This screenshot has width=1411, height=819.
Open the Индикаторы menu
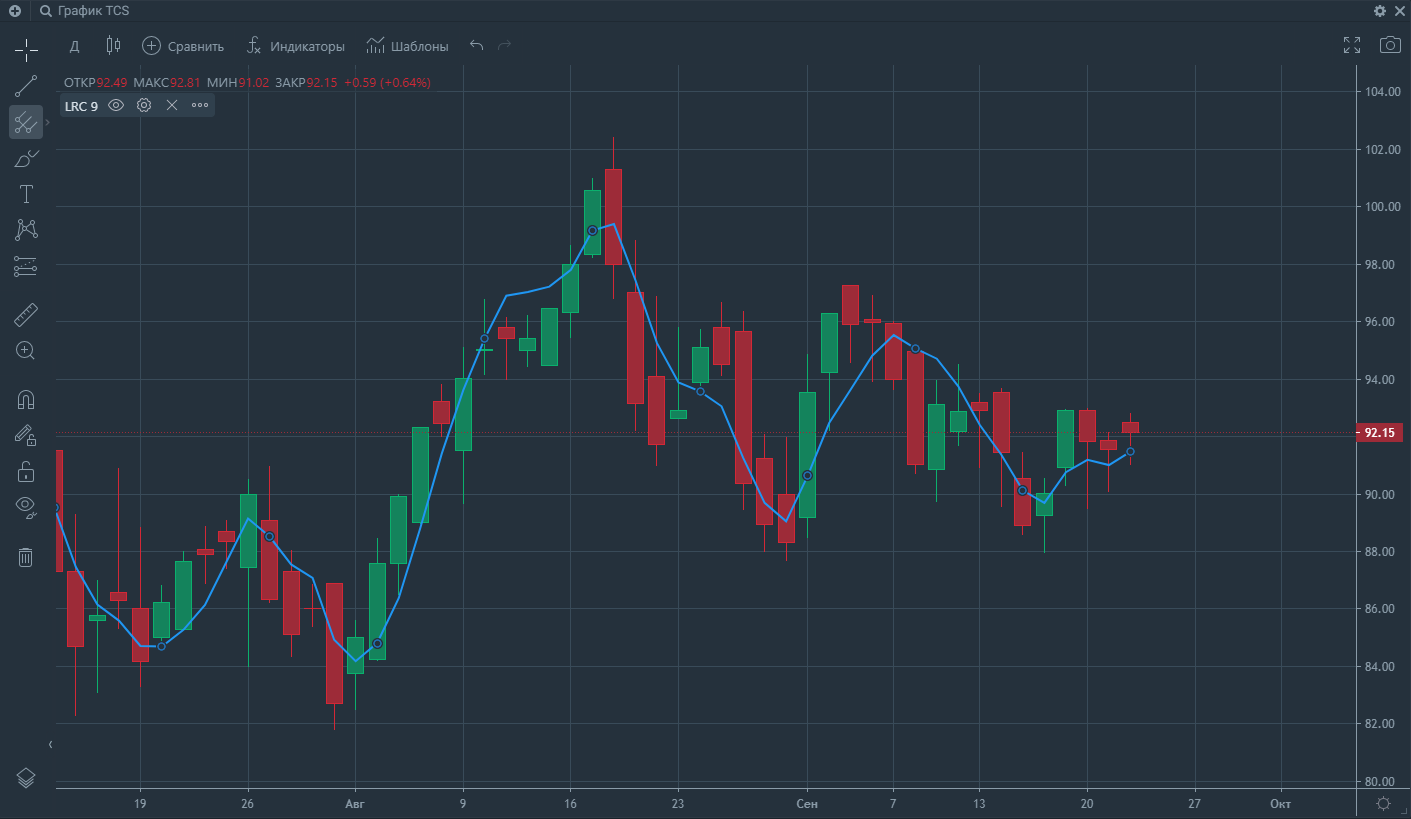295,46
